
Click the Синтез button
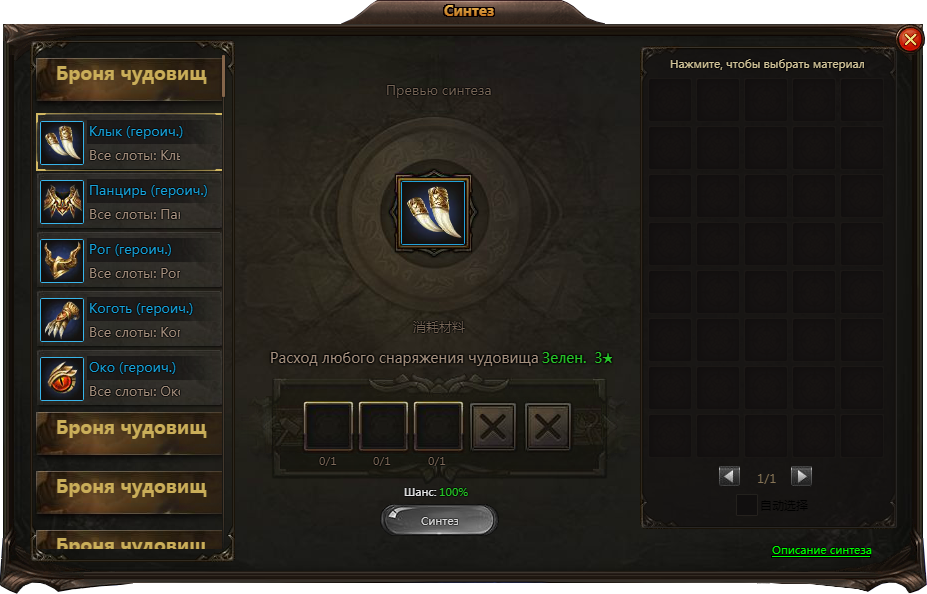coord(439,521)
